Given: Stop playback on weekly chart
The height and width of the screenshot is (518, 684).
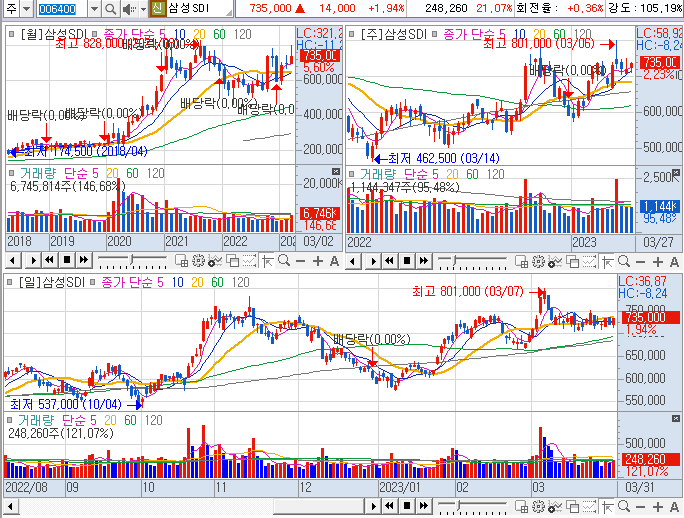Looking at the screenshot, I should pyautogui.click(x=407, y=261).
